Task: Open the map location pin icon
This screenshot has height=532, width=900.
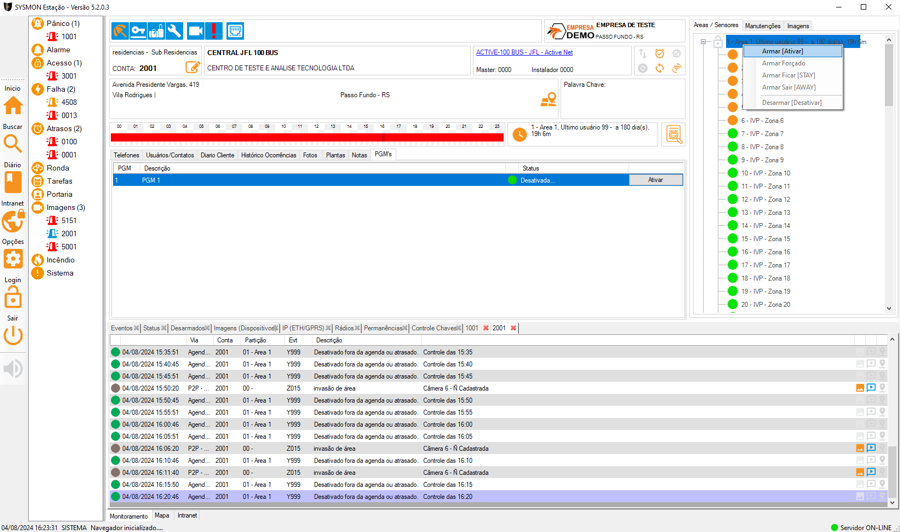Action: coord(548,99)
